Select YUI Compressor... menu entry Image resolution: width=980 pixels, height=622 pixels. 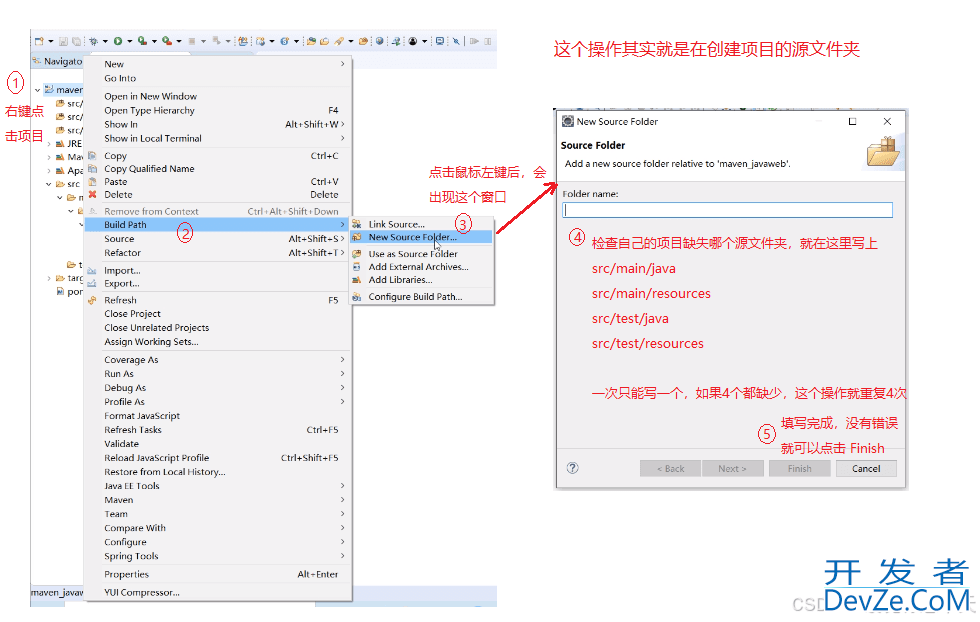click(x=218, y=592)
